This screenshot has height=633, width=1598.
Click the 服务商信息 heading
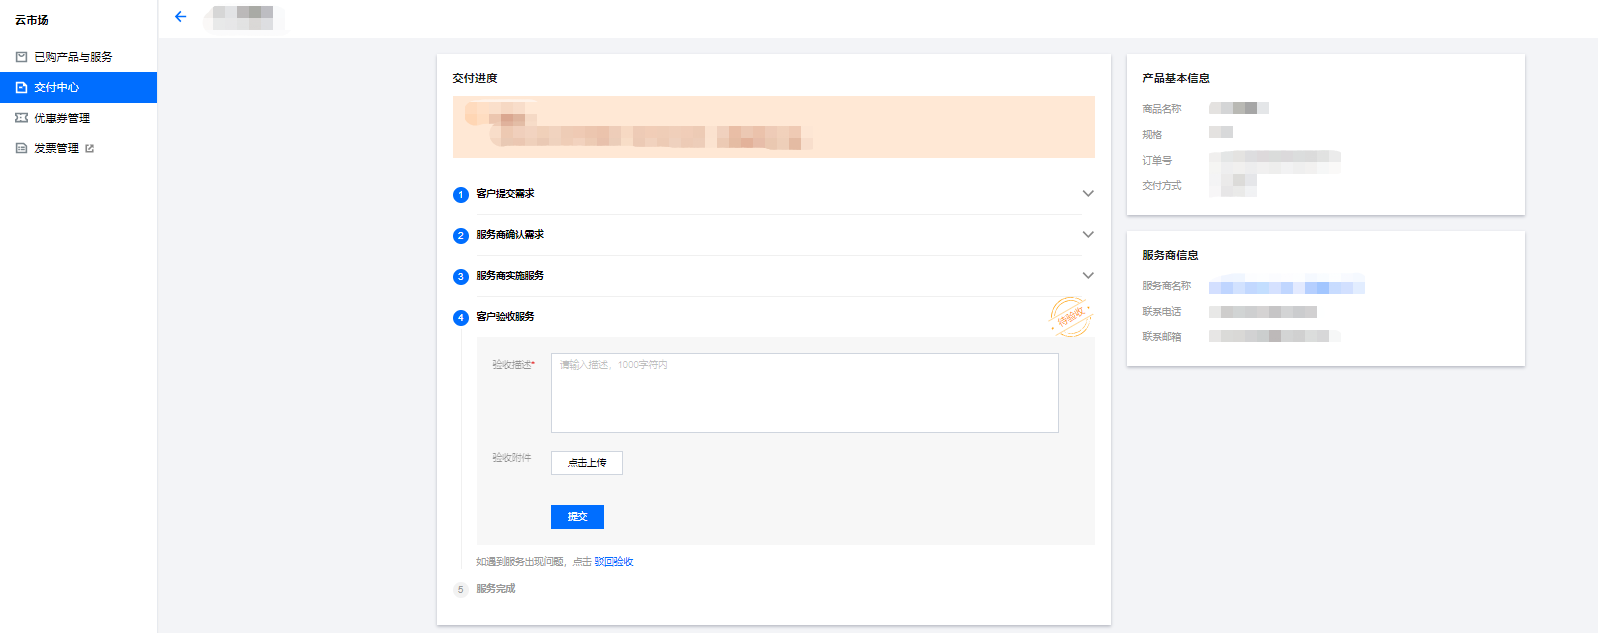pos(1170,255)
